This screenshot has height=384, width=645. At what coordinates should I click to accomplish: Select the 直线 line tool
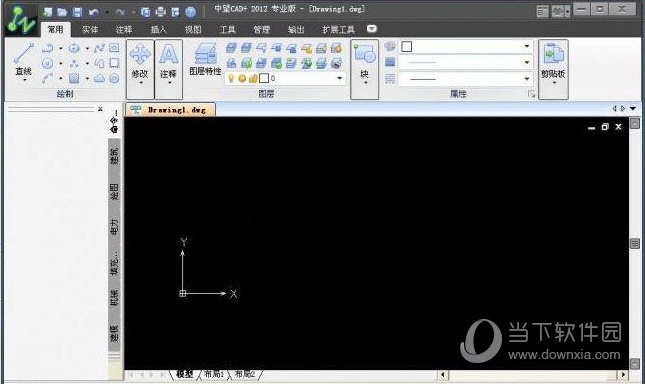(x=24, y=62)
